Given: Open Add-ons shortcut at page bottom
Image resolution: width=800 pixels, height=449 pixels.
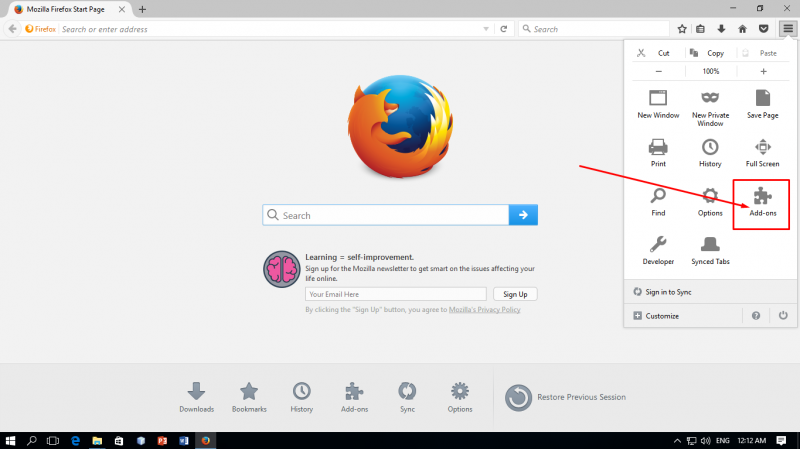Looking at the screenshot, I should tap(354, 397).
